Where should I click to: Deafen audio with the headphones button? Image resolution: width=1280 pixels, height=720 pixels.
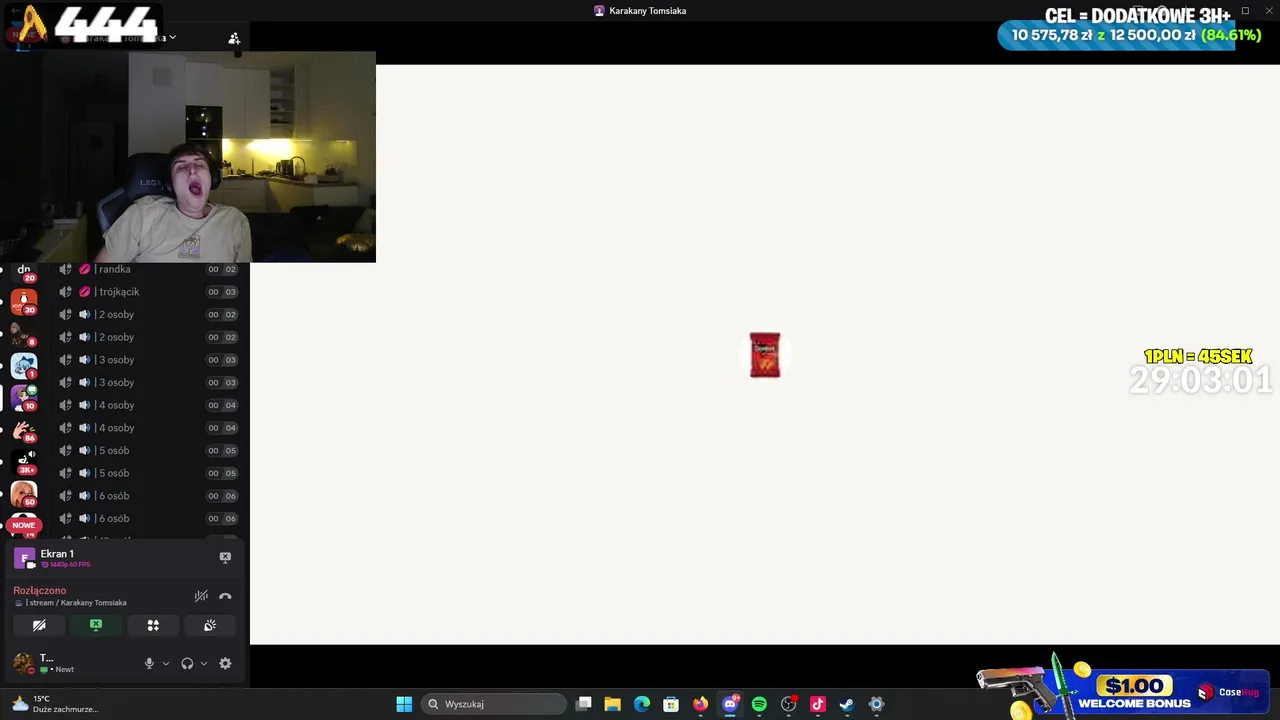tap(187, 663)
